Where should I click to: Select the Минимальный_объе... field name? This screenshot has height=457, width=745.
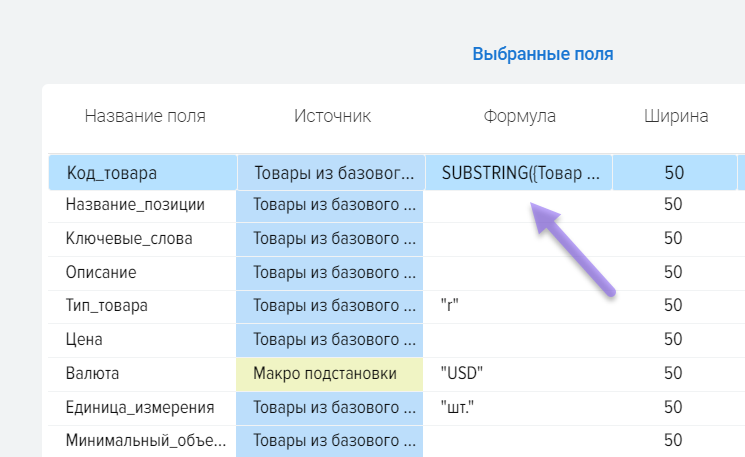point(145,440)
